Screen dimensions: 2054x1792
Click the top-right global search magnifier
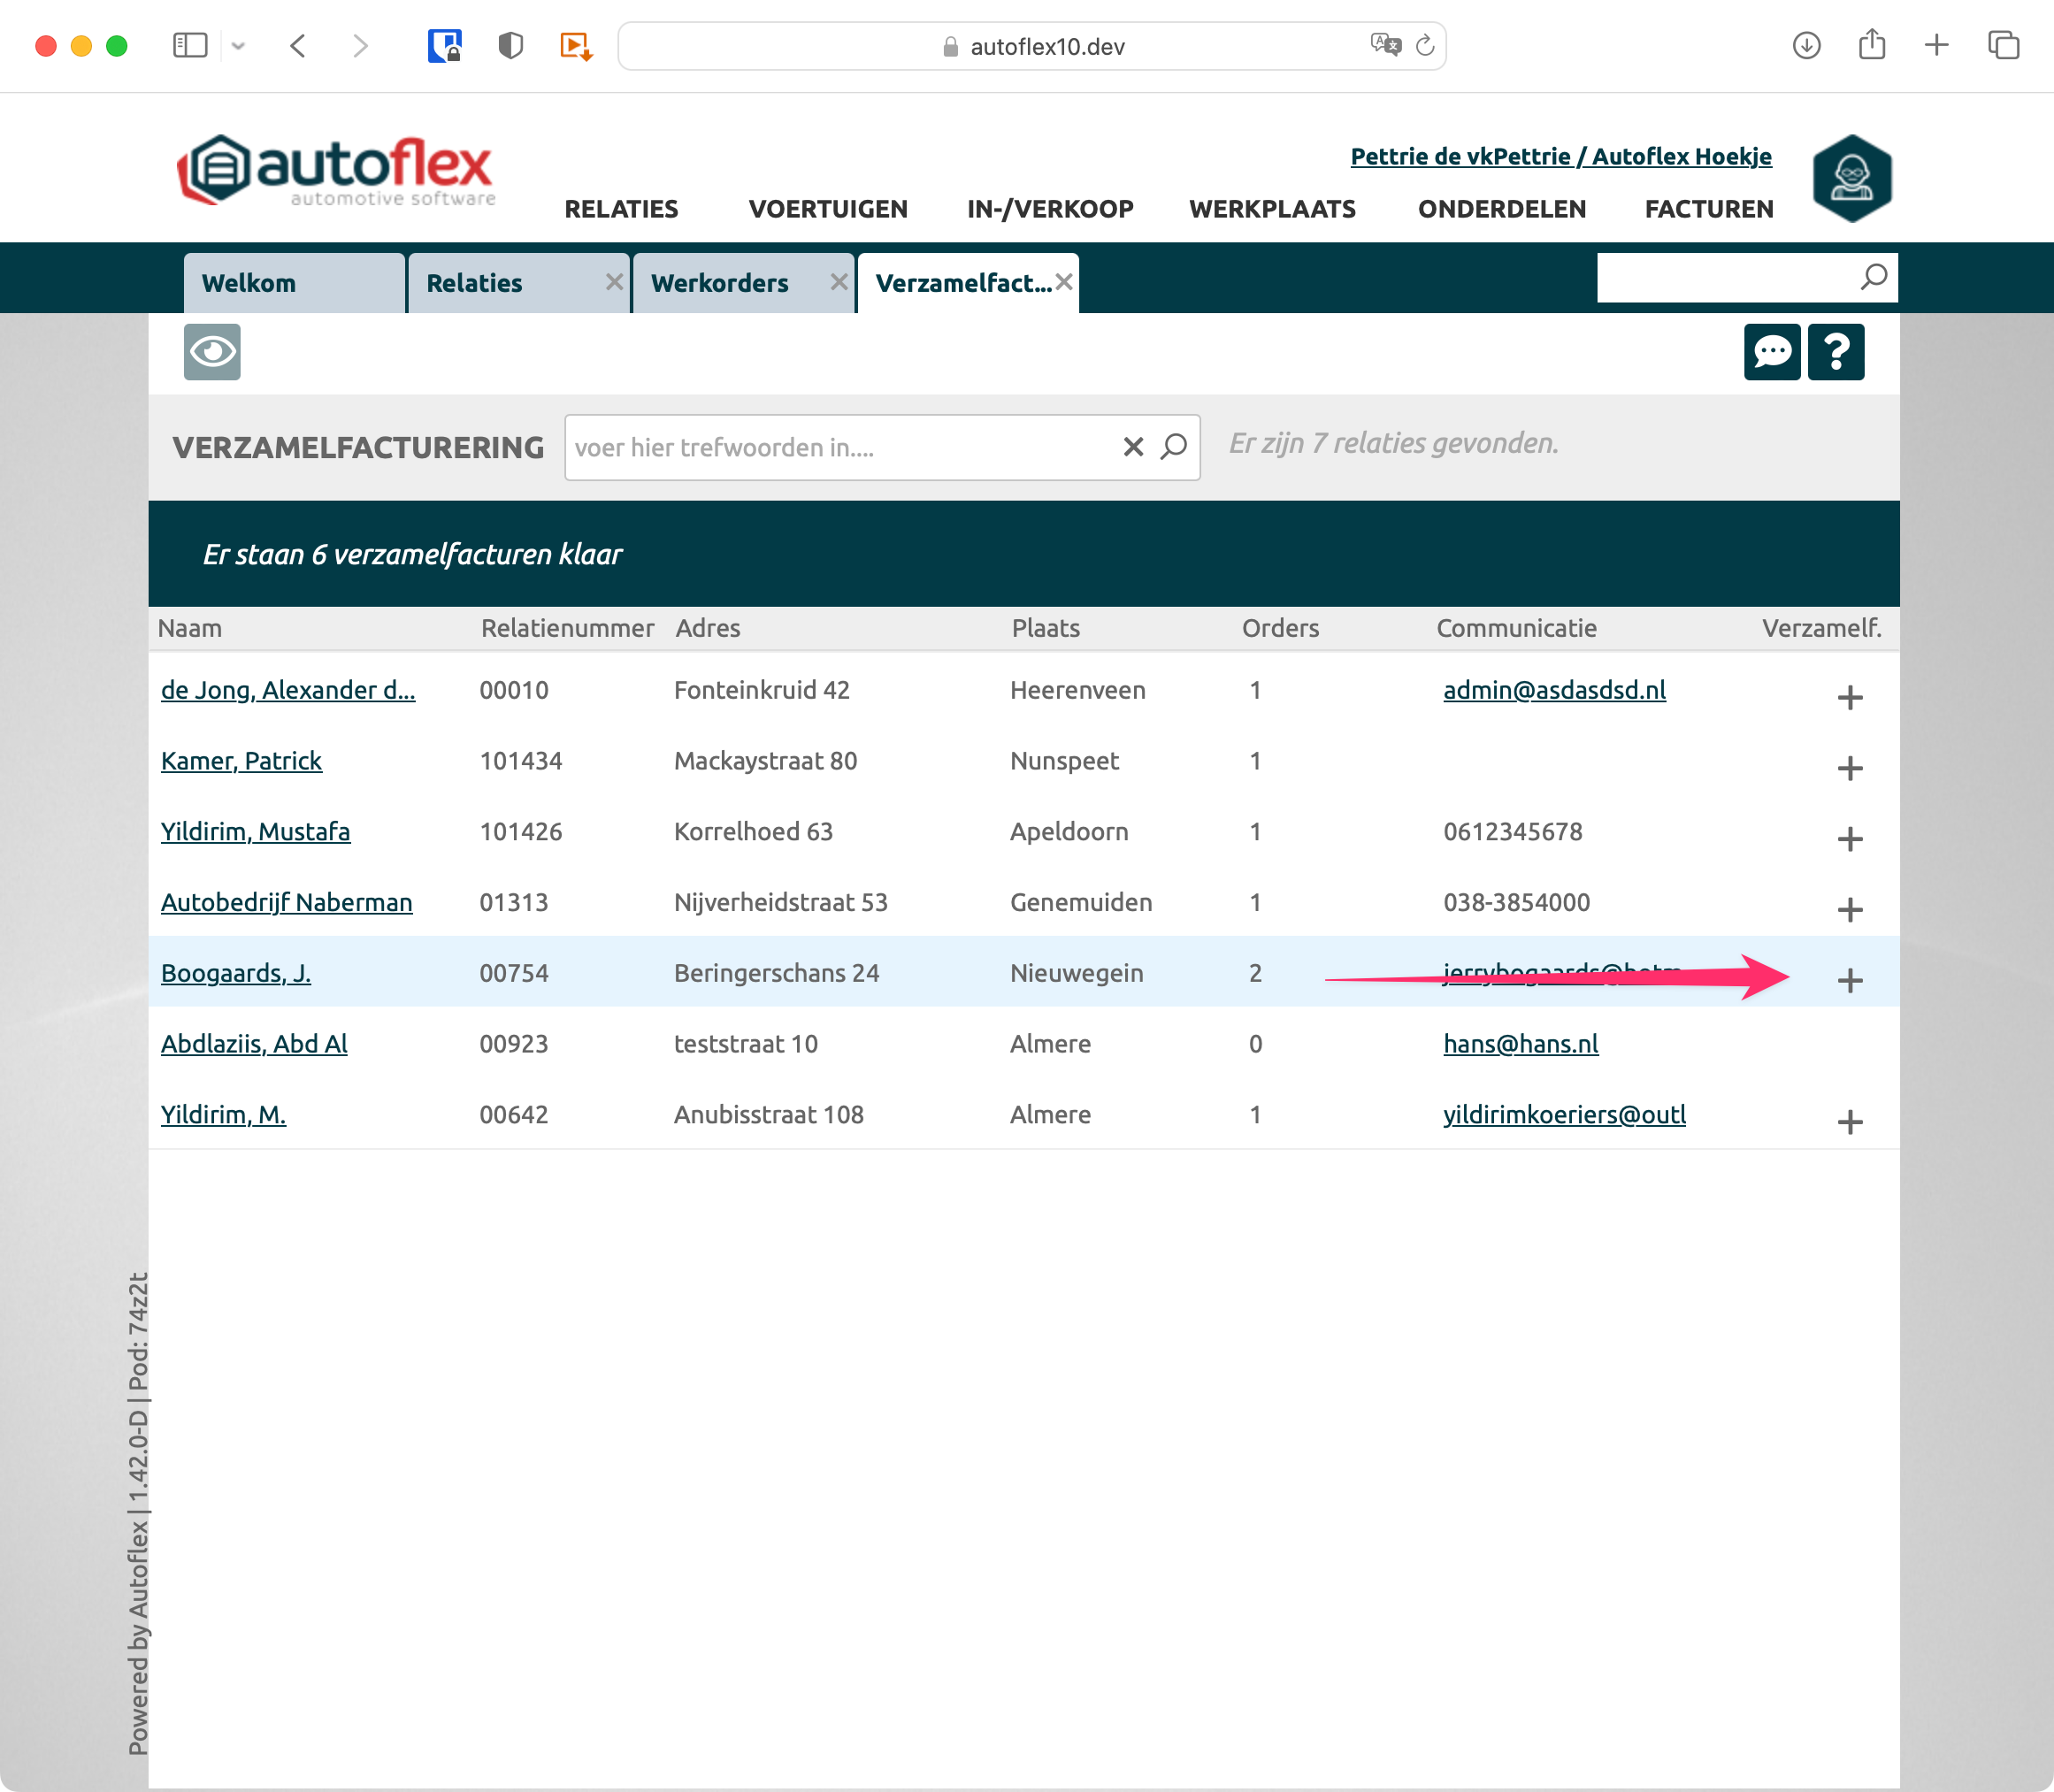[1873, 277]
